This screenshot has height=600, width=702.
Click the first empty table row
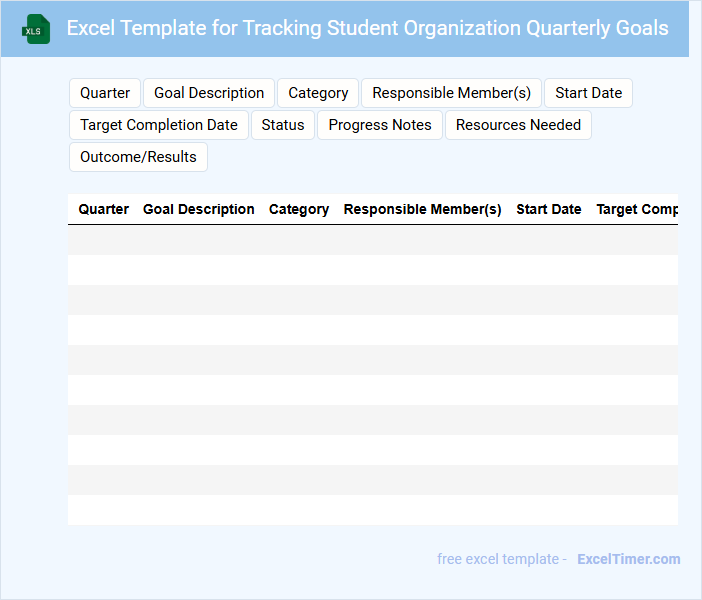click(x=372, y=240)
